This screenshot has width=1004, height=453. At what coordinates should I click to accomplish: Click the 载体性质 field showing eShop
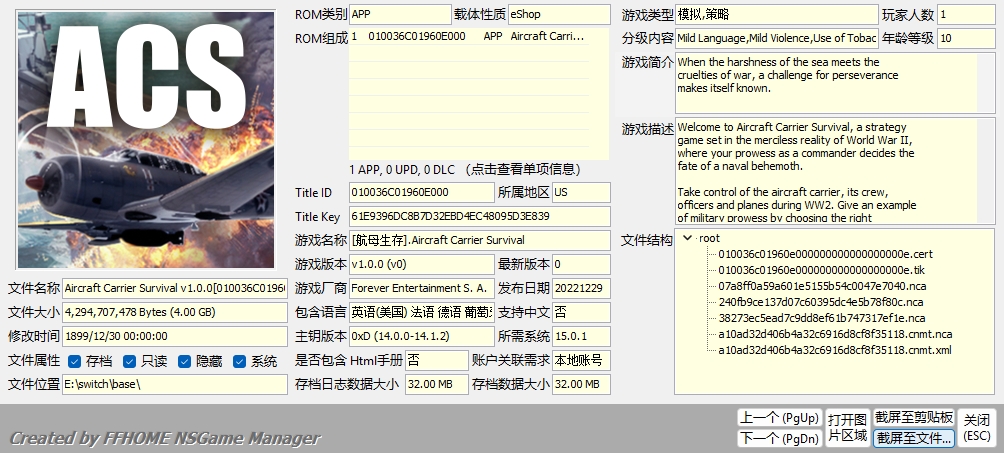pyautogui.click(x=559, y=14)
